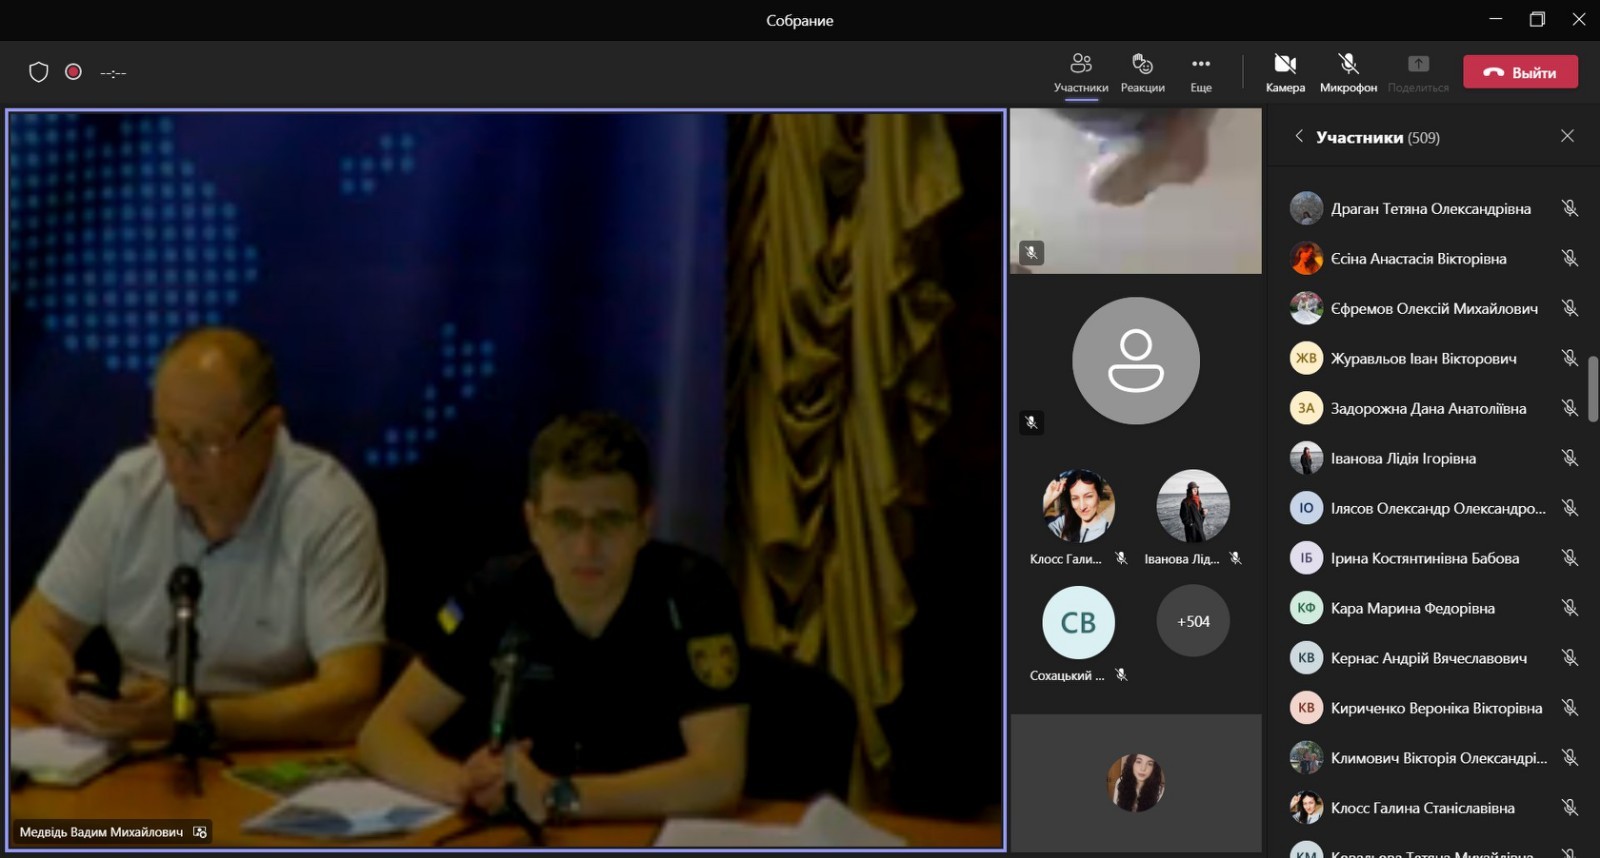Select participant Драган Тетяна Олександрівна
The height and width of the screenshot is (858, 1600).
(1430, 209)
